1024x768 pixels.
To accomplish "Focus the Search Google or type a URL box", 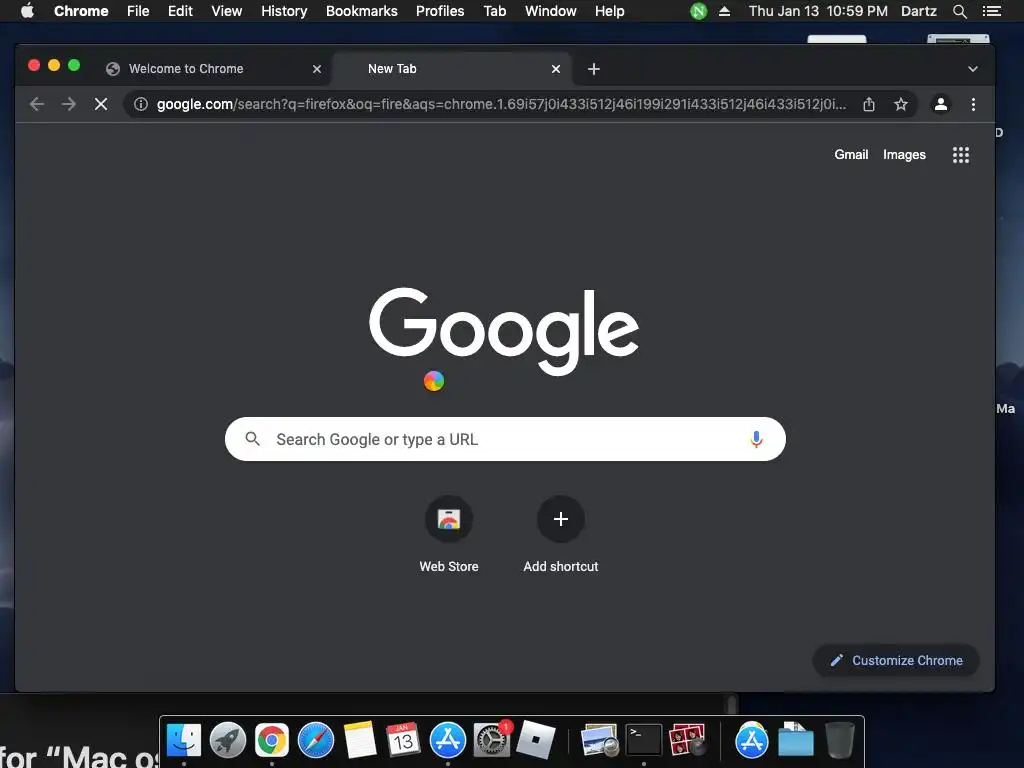I will point(505,439).
